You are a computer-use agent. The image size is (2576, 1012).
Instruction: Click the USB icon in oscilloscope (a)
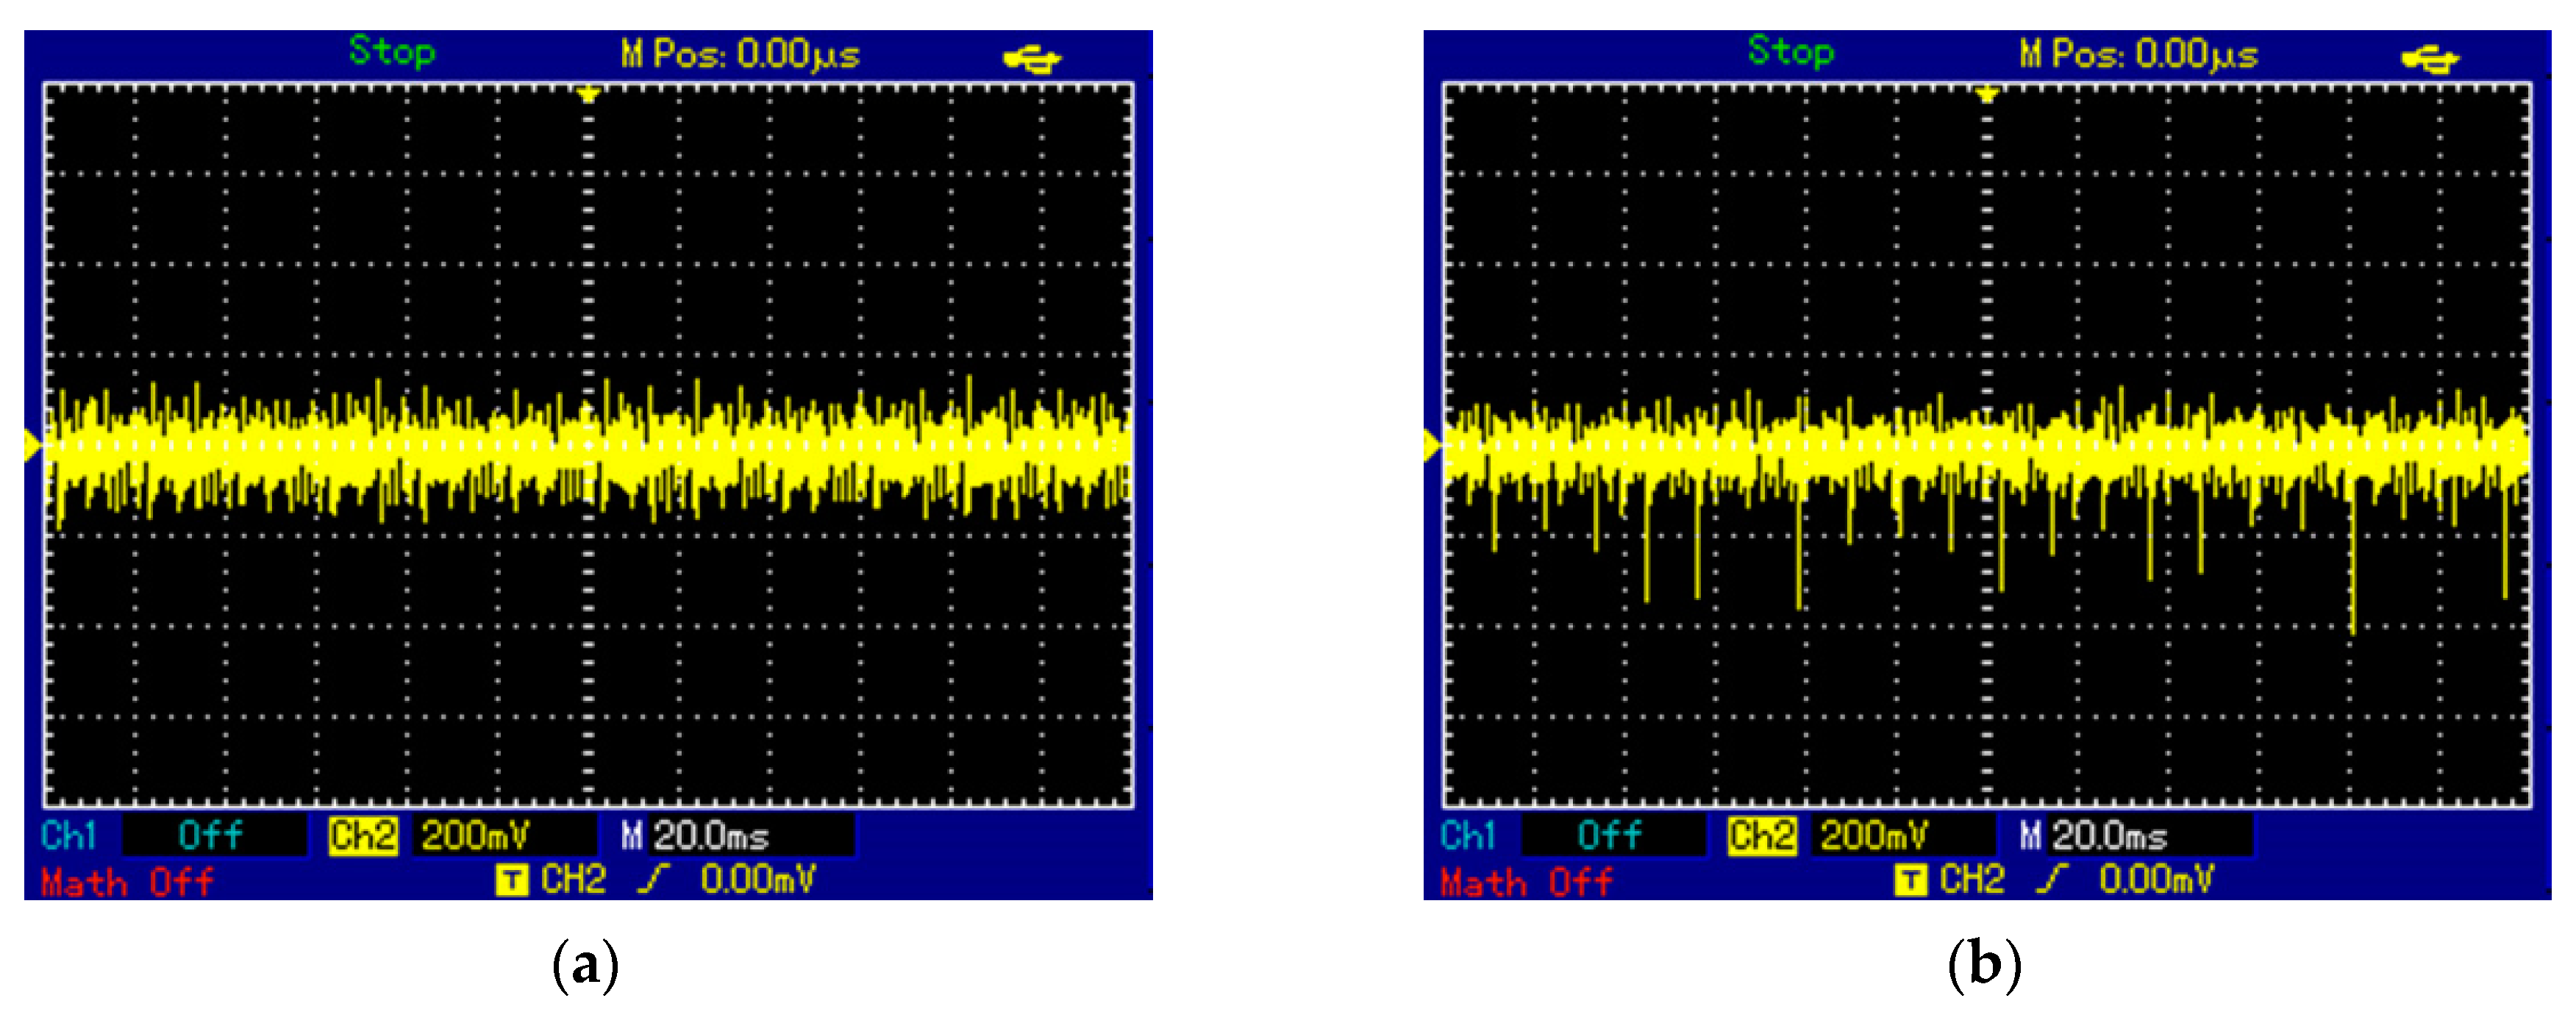(x=1032, y=60)
